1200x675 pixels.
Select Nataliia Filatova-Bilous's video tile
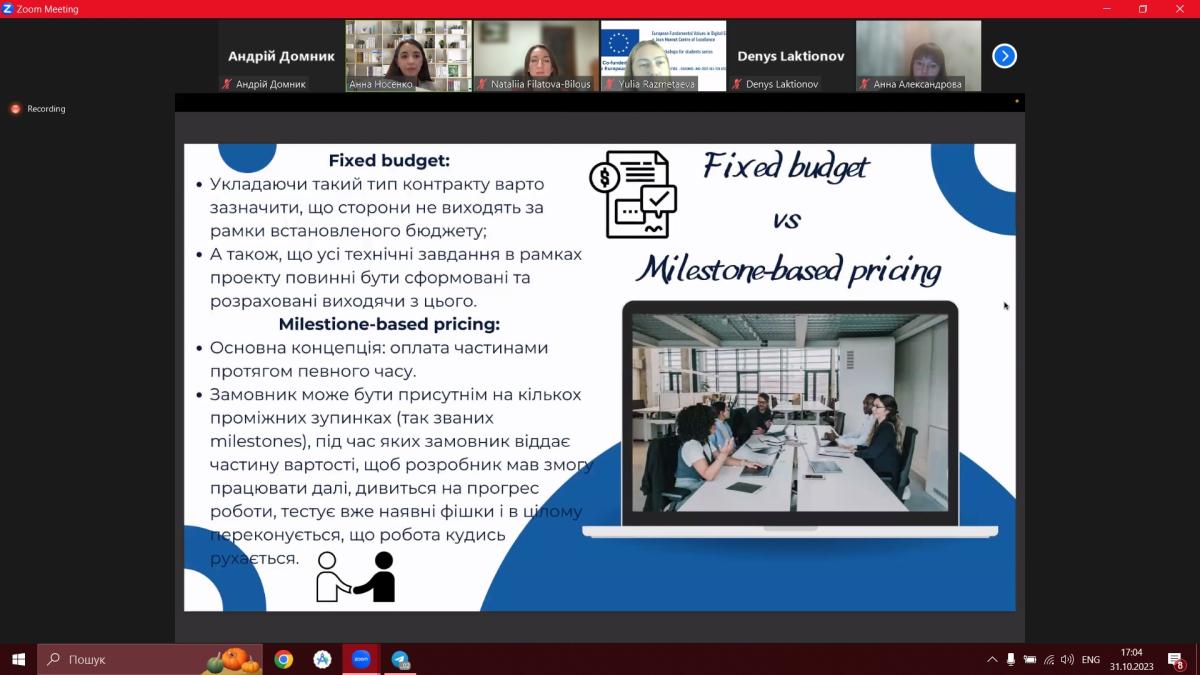tap(536, 56)
